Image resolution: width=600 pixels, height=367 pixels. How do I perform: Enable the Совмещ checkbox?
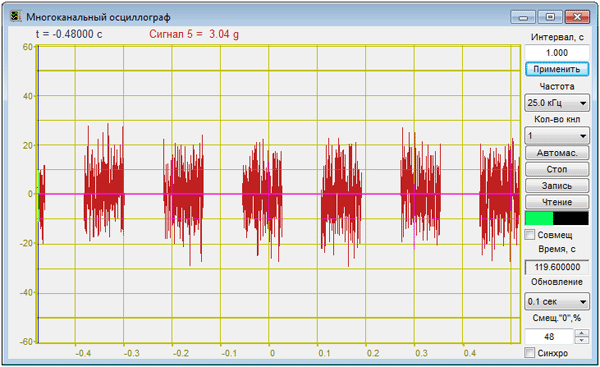(x=530, y=235)
